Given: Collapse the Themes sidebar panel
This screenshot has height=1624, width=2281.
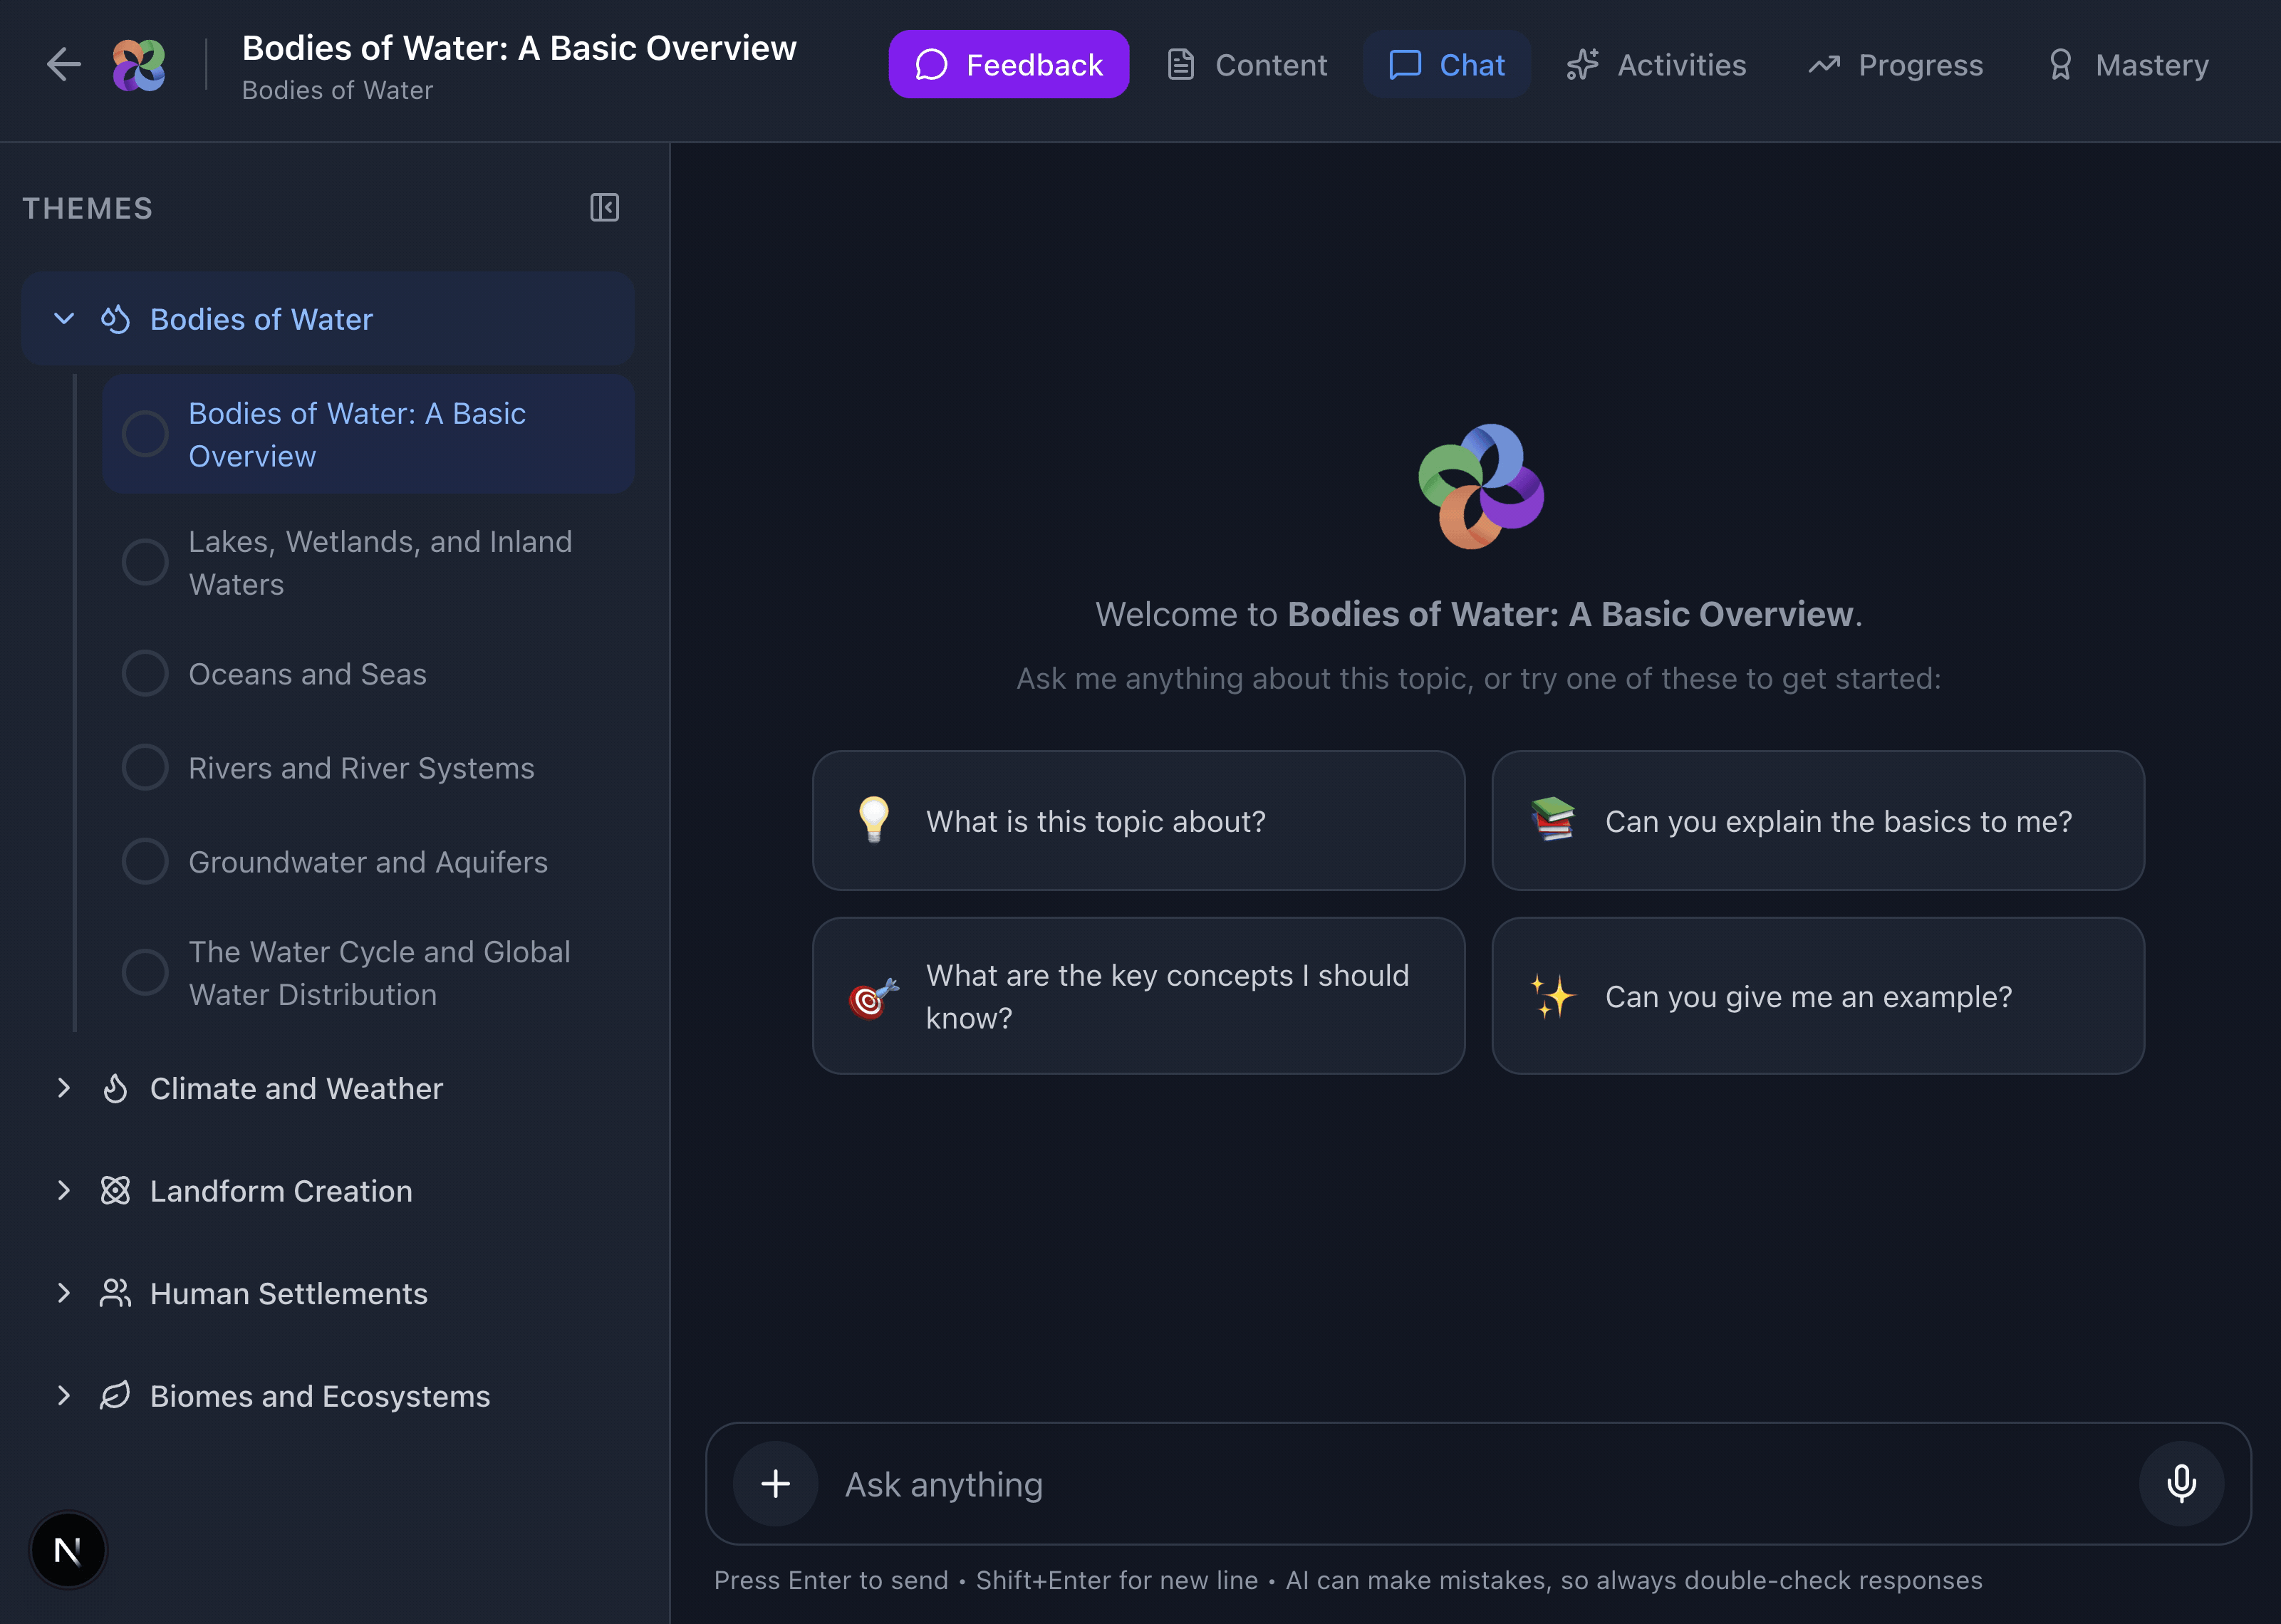Looking at the screenshot, I should tap(605, 207).
